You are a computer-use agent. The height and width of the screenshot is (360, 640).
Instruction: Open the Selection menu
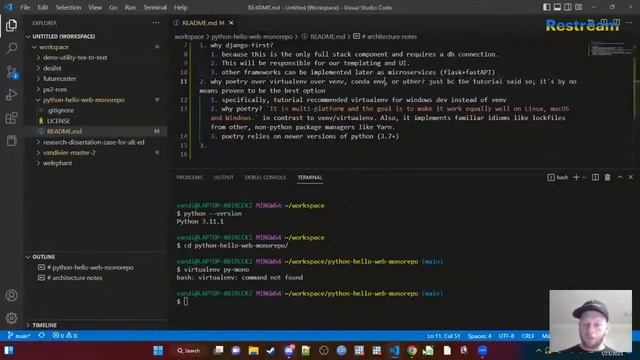click(68, 7)
